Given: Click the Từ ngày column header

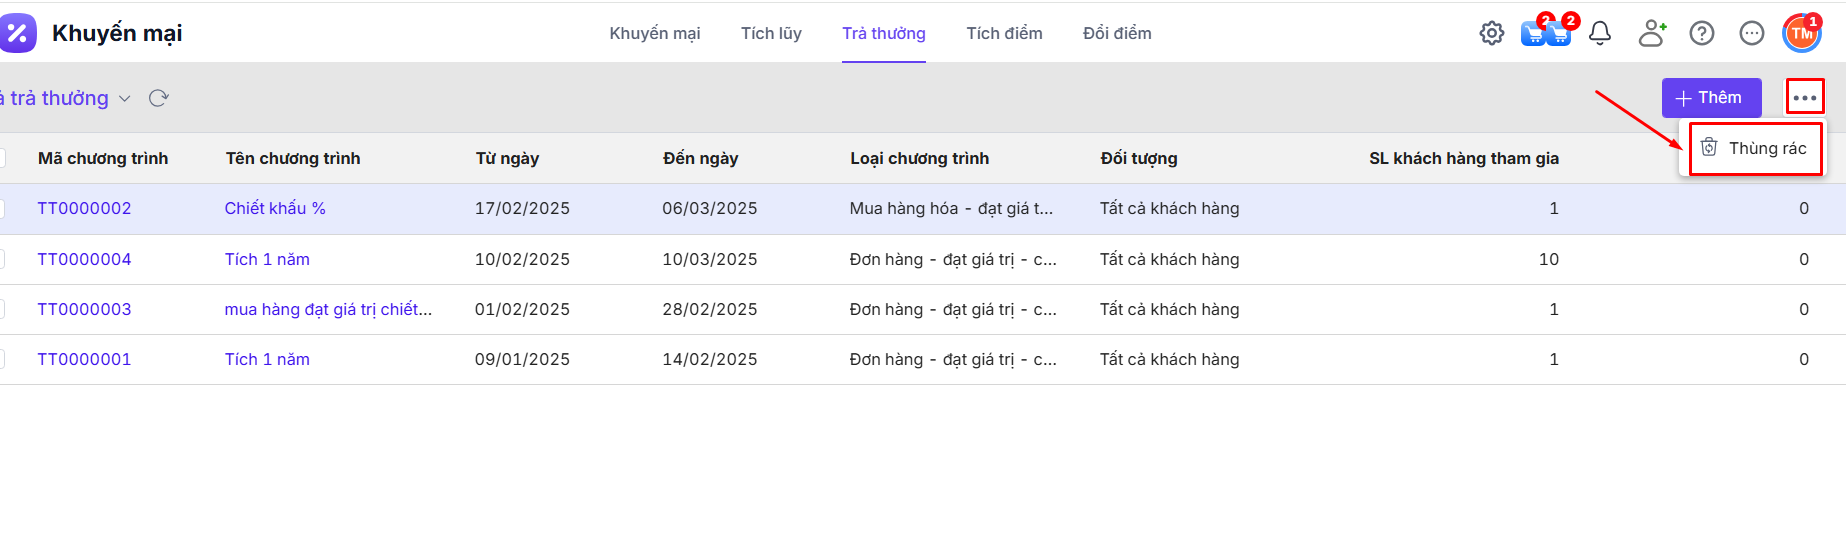Looking at the screenshot, I should pyautogui.click(x=507, y=158).
